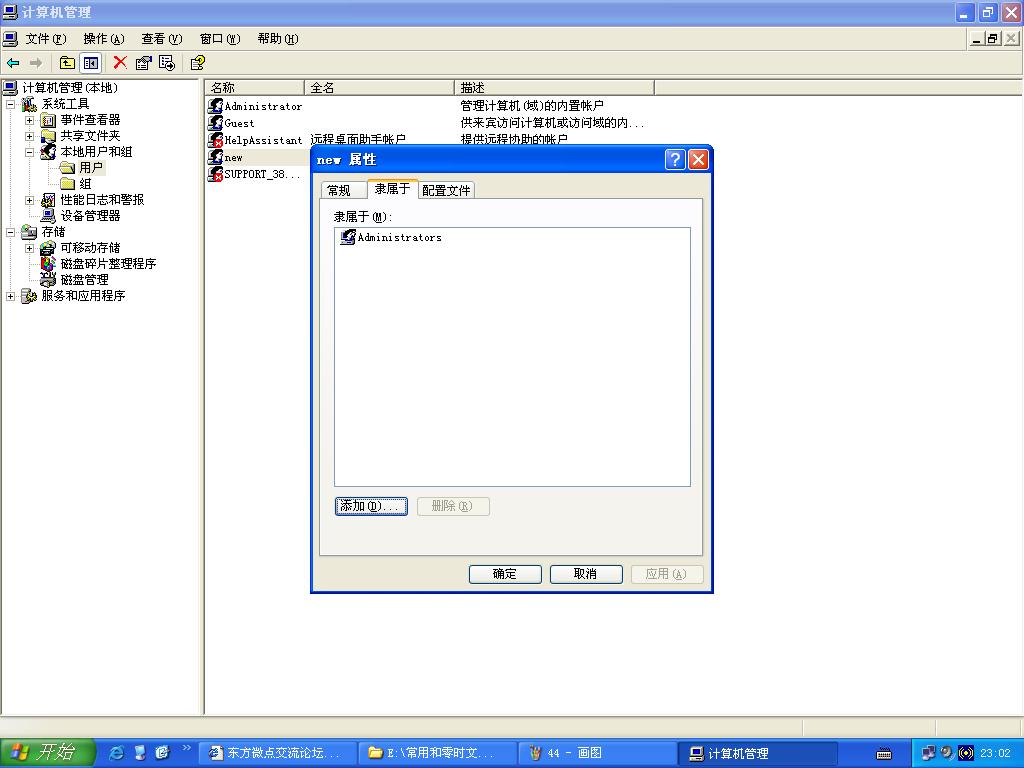The image size is (1024, 768).
Task: Expand the 事件查看器 tree node
Action: 30,120
